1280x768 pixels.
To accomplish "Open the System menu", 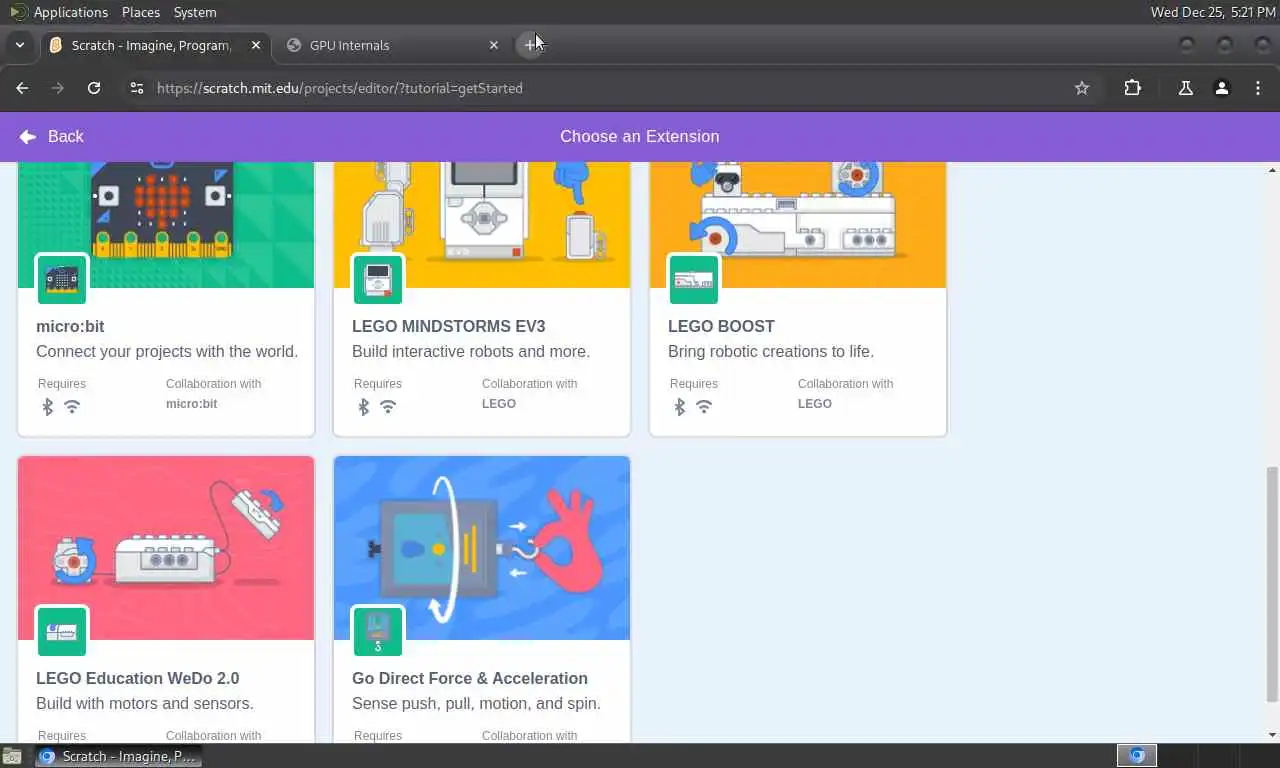I will [195, 12].
